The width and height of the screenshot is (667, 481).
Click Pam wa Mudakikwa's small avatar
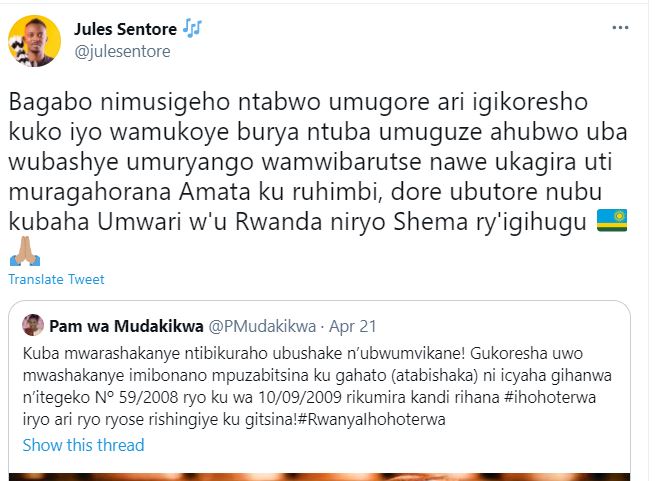click(x=33, y=324)
